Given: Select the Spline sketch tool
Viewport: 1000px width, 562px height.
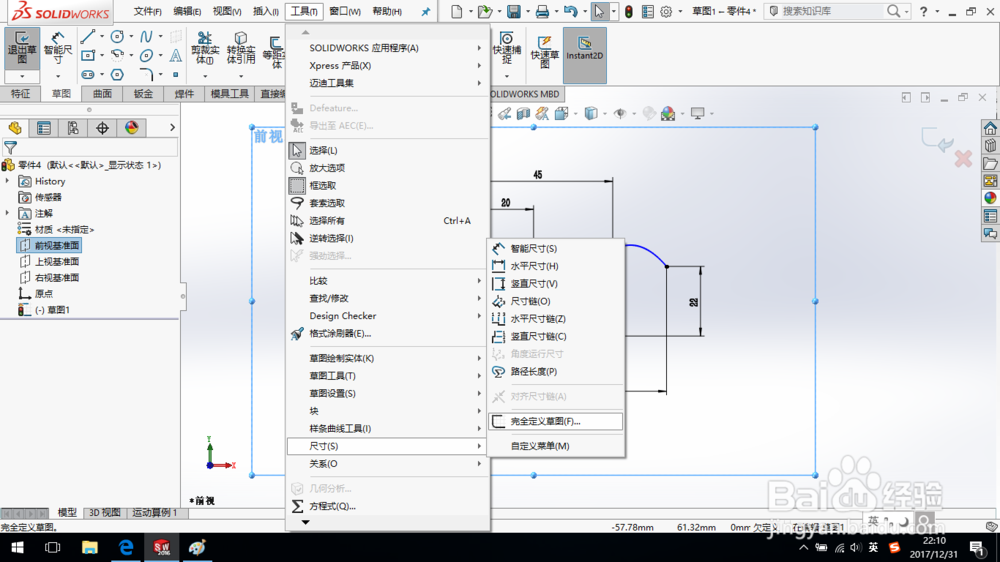Looking at the screenshot, I should pyautogui.click(x=147, y=37).
